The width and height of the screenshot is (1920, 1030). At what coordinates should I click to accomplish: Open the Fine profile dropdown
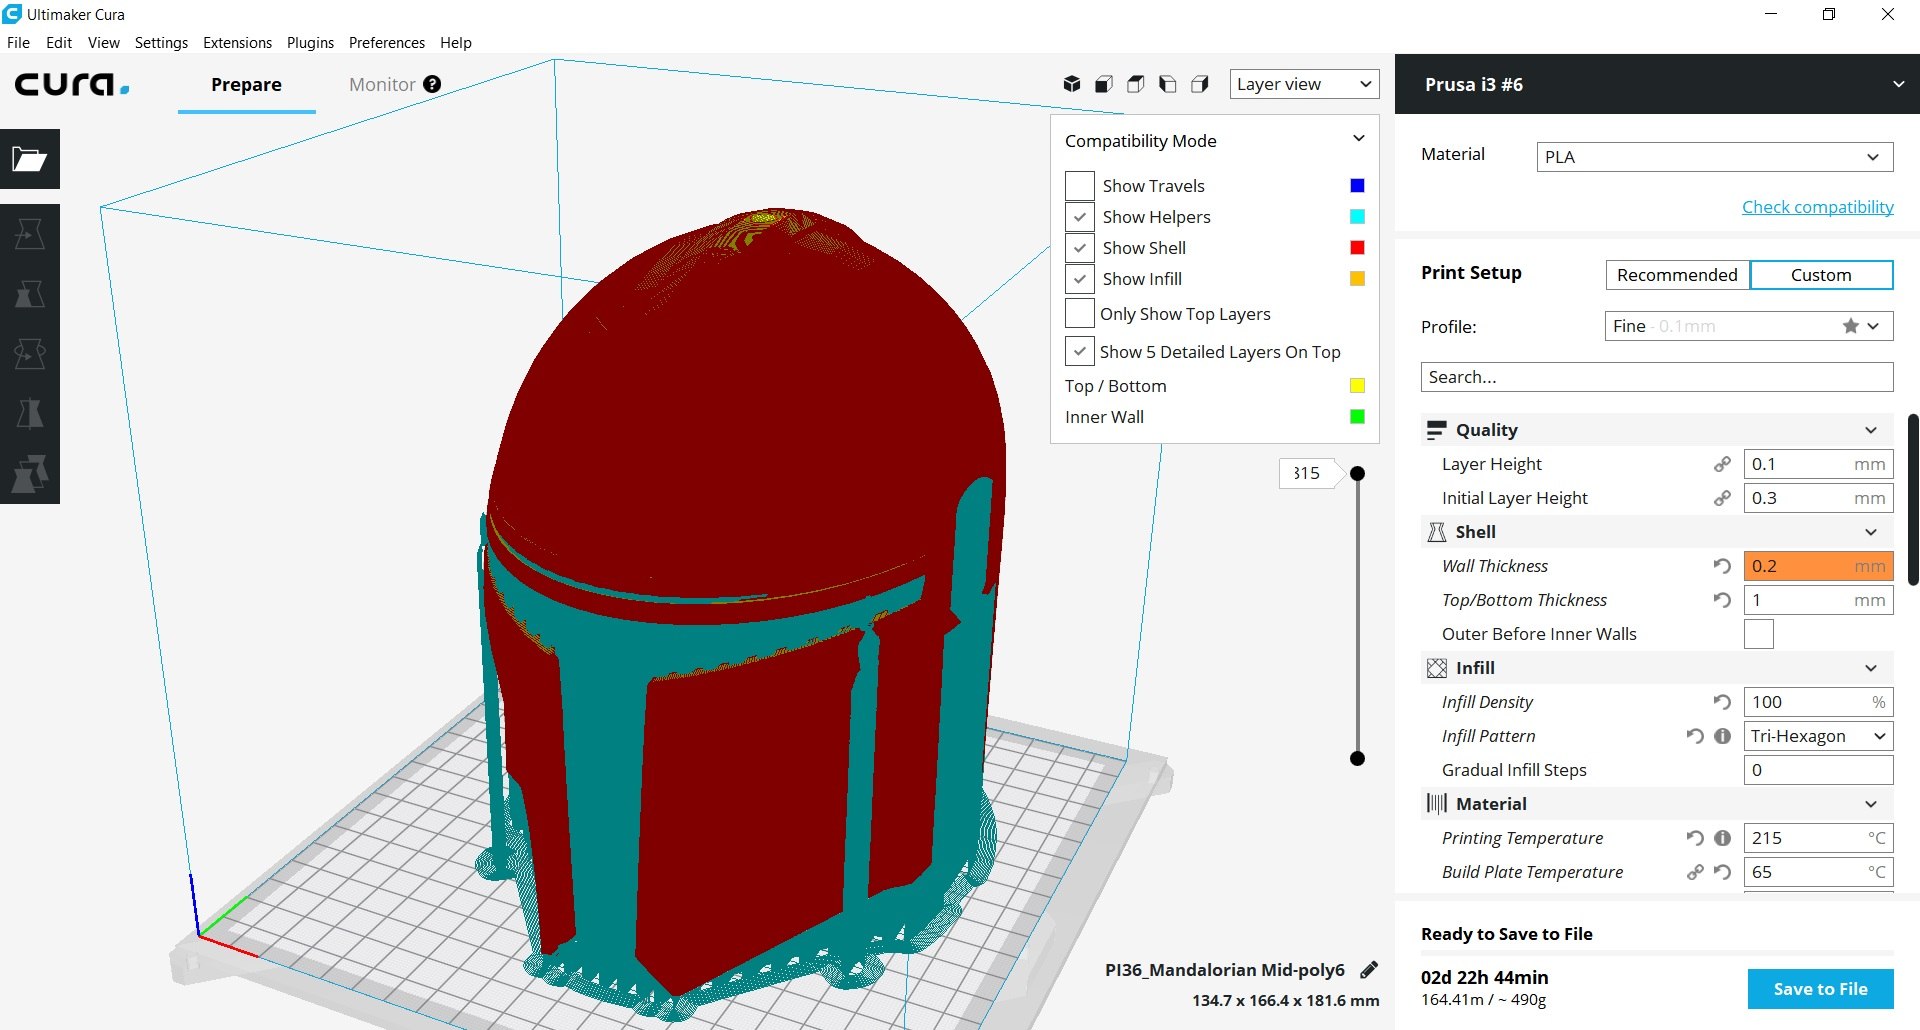[1749, 326]
